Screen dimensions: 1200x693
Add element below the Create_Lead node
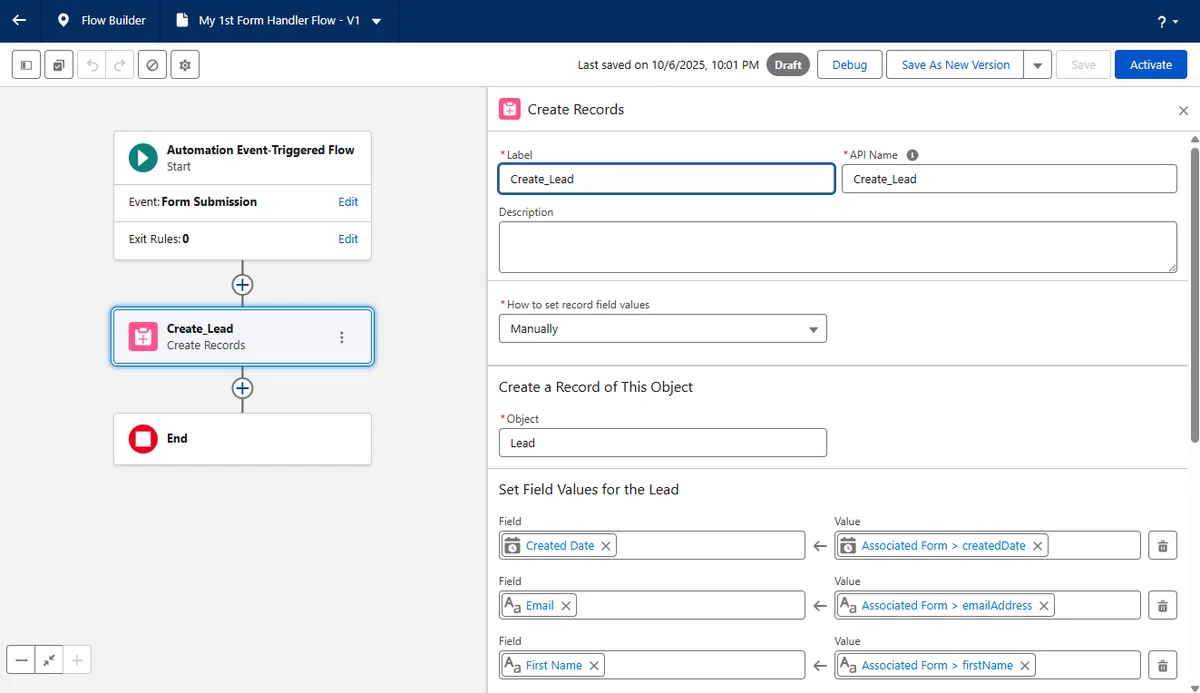tap(242, 388)
